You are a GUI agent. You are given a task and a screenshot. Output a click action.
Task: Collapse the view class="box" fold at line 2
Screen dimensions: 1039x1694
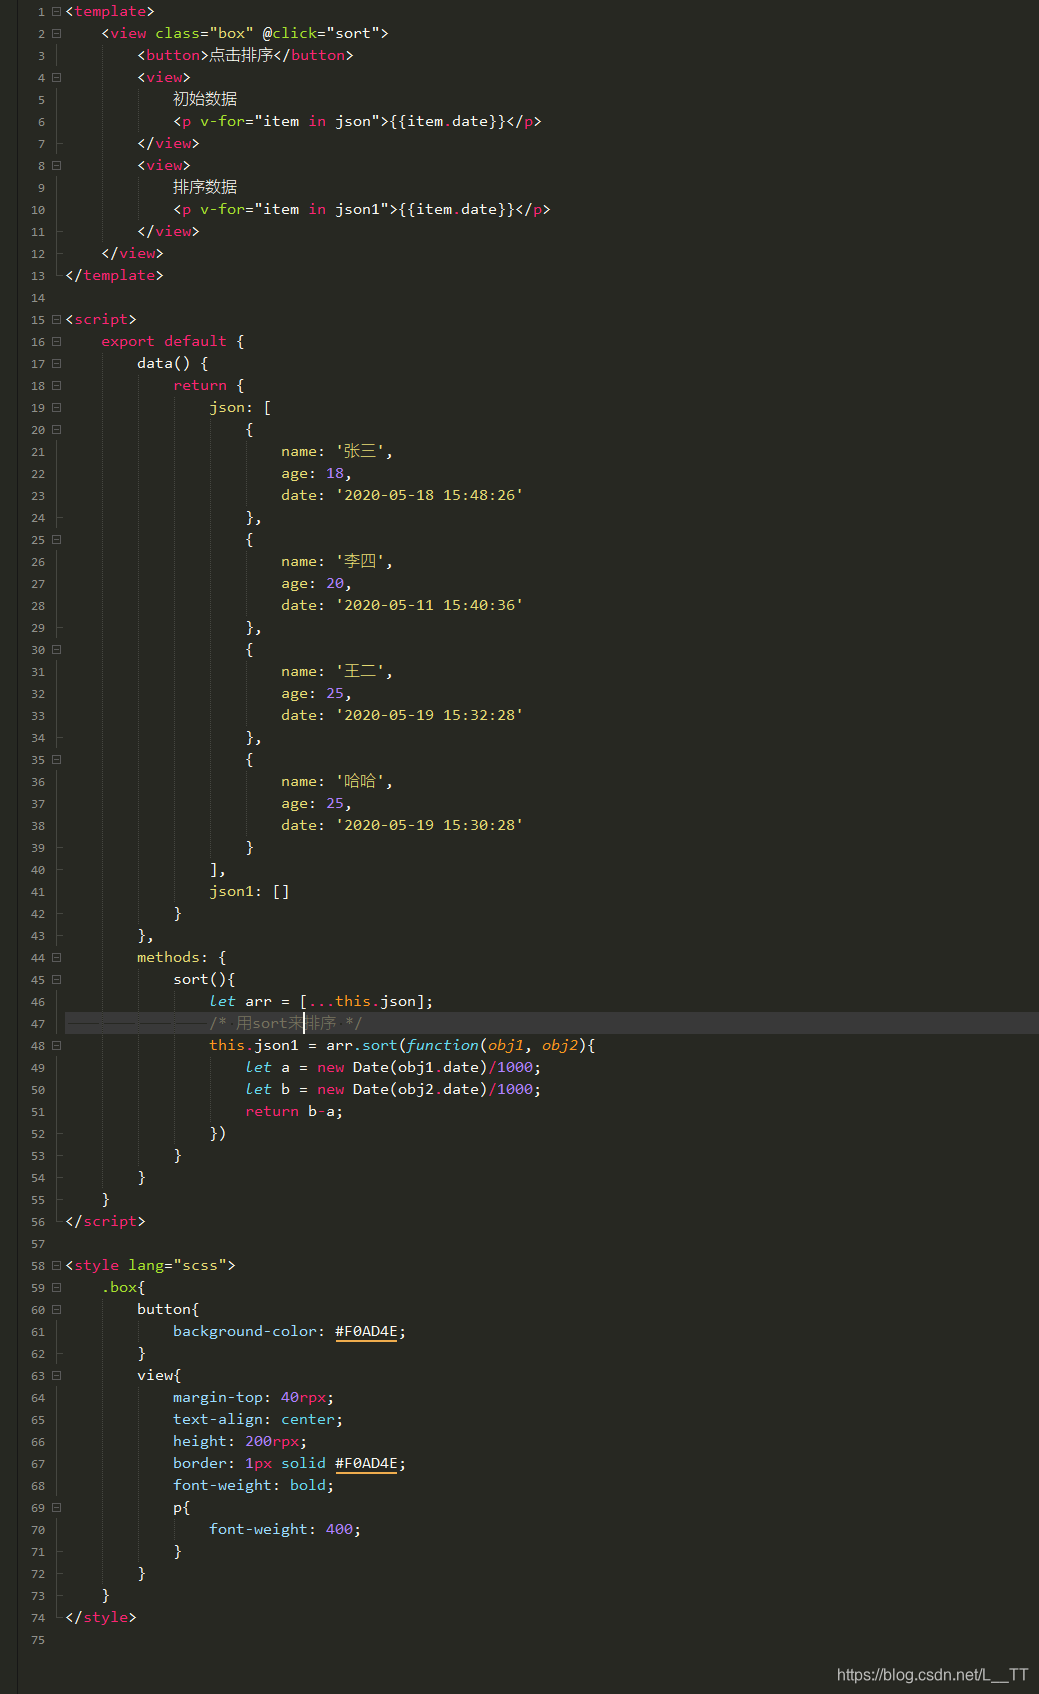coord(56,33)
